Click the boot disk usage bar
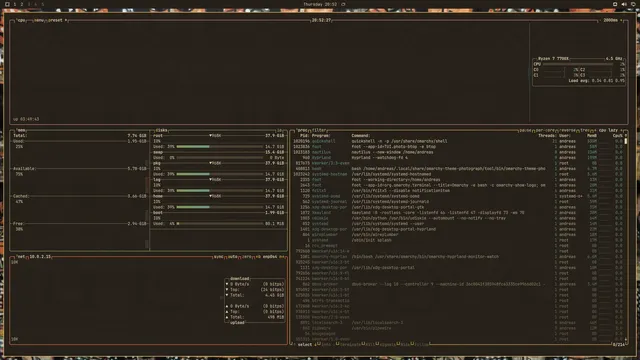Viewport: 640px width, 360px height. point(220,224)
